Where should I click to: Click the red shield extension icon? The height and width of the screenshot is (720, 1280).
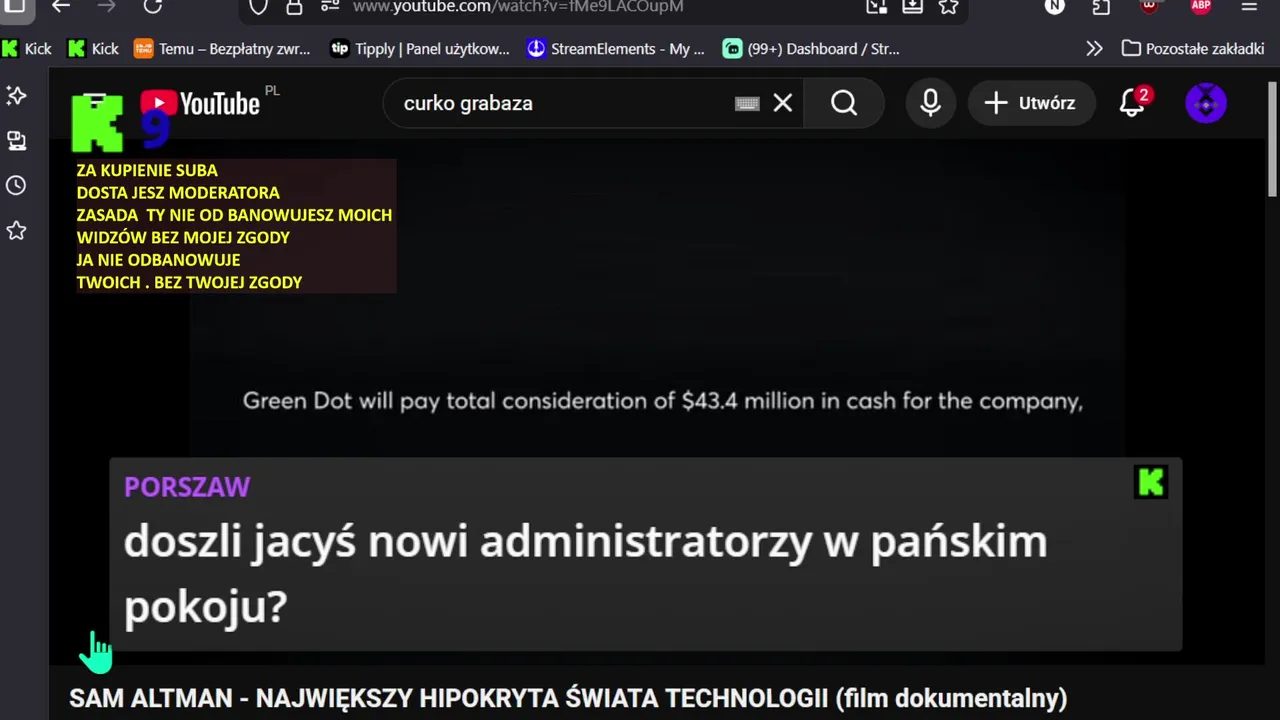[x=1150, y=6]
